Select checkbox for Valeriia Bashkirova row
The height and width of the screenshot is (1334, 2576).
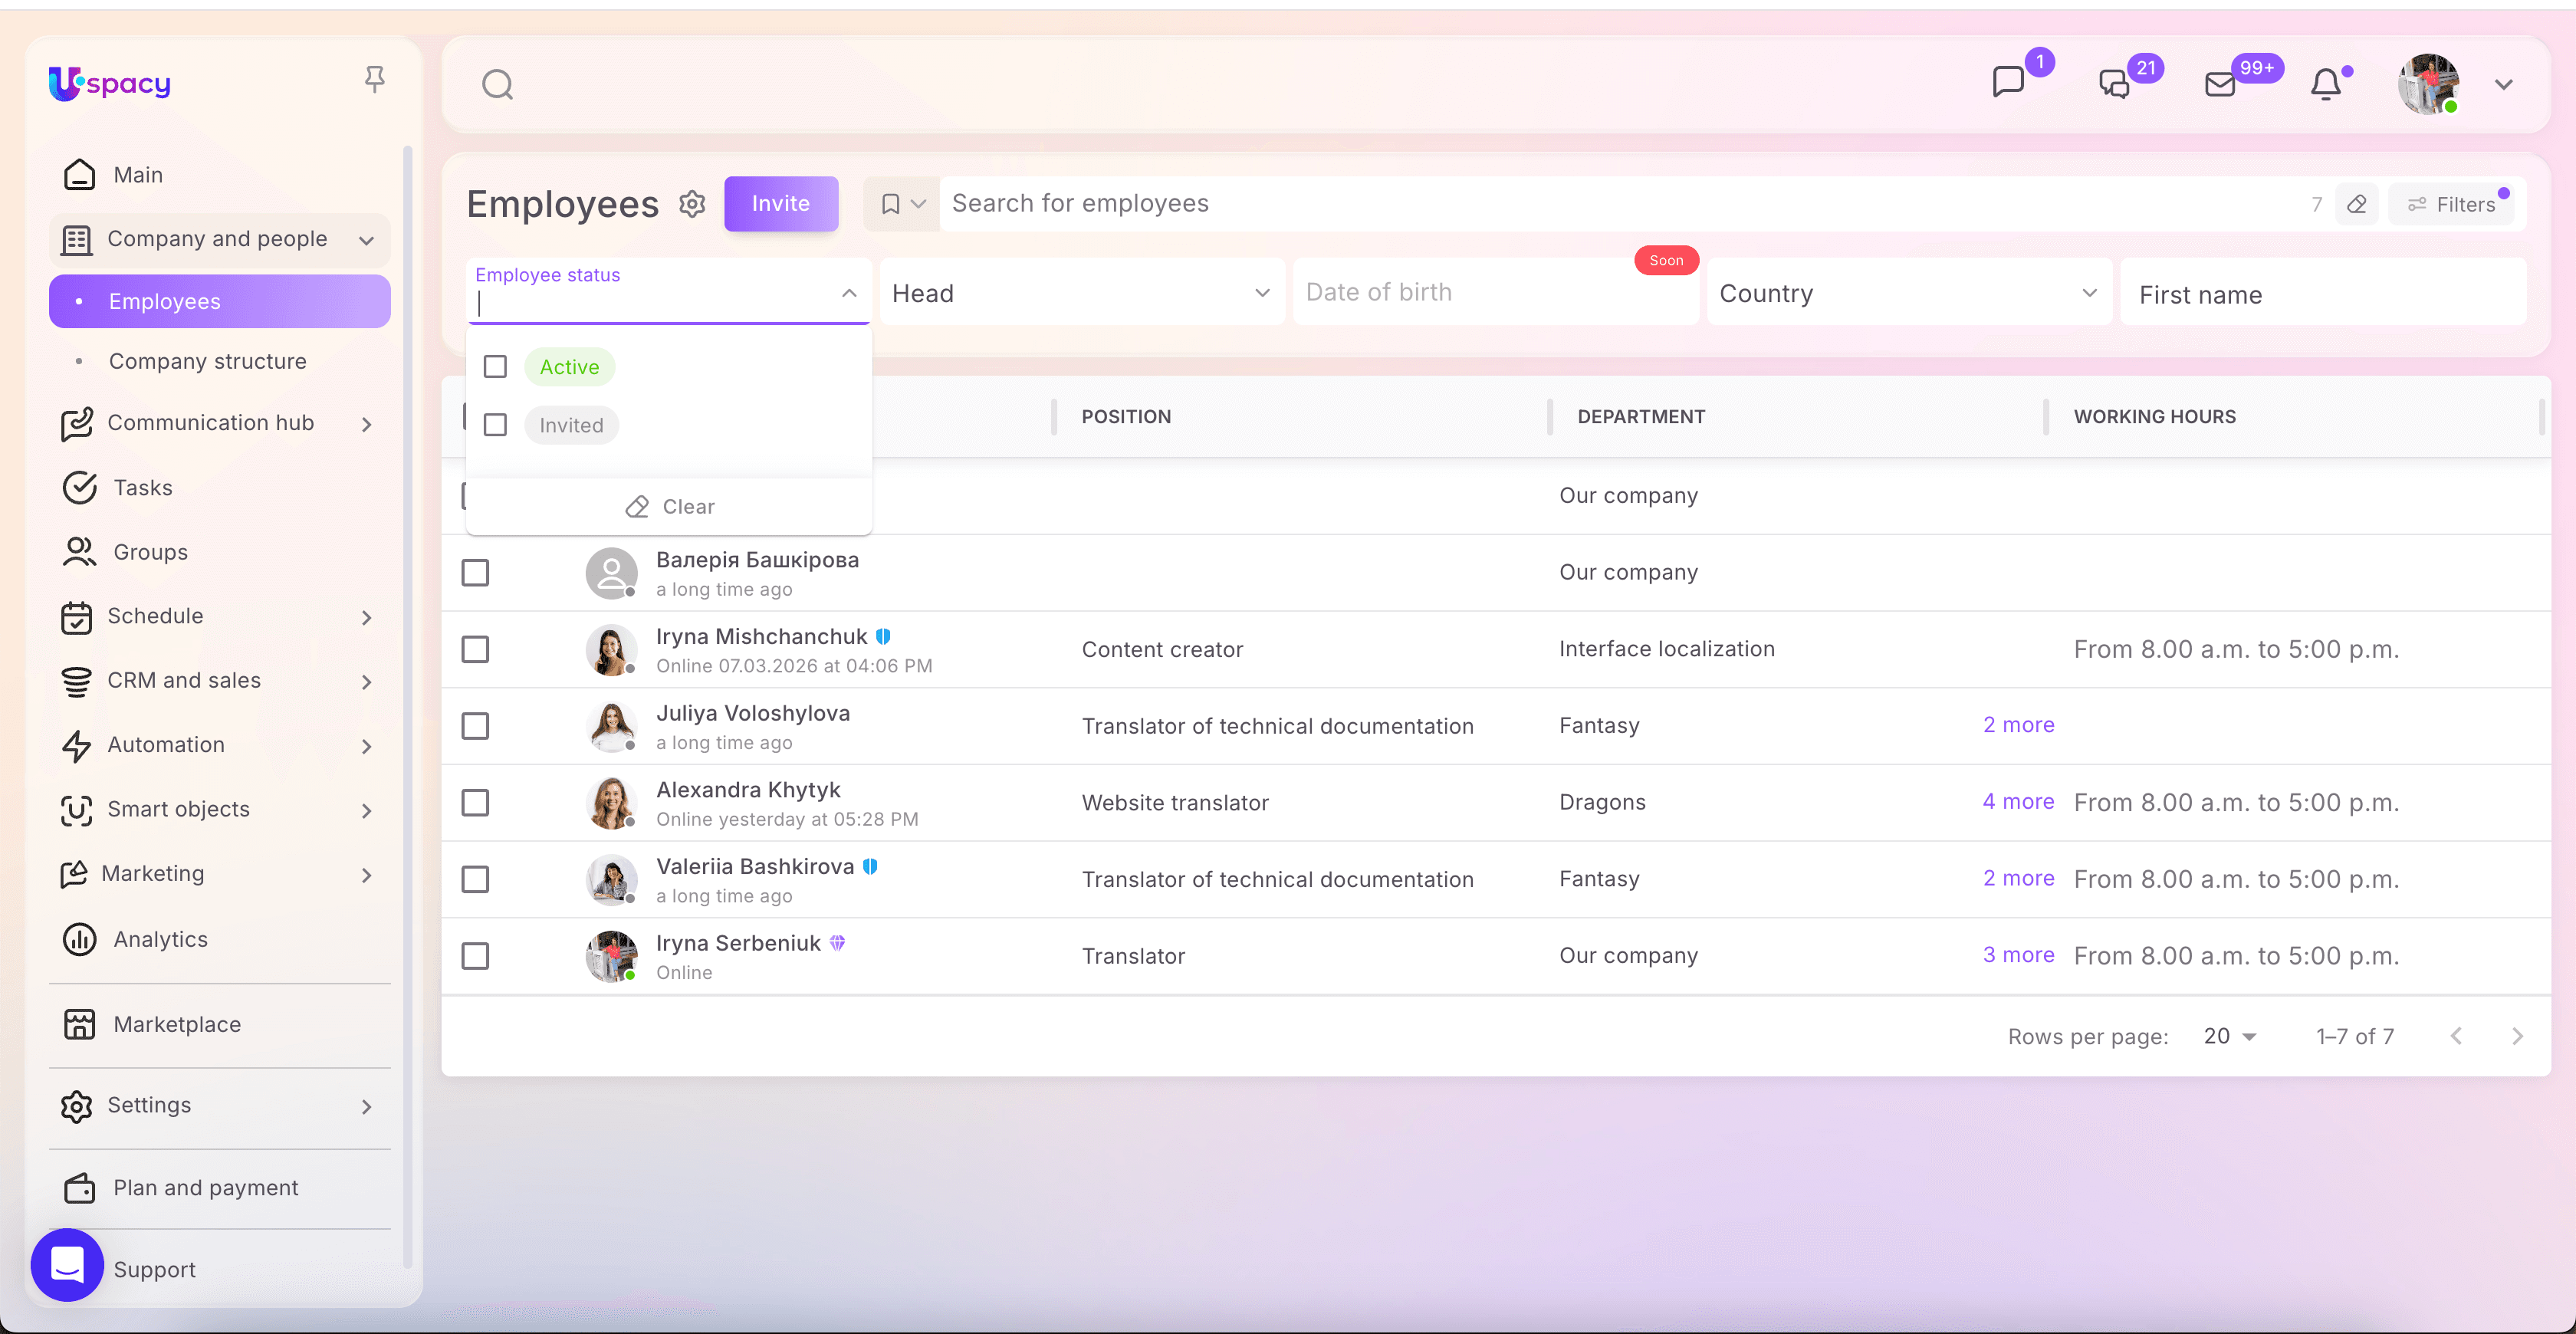click(x=475, y=879)
